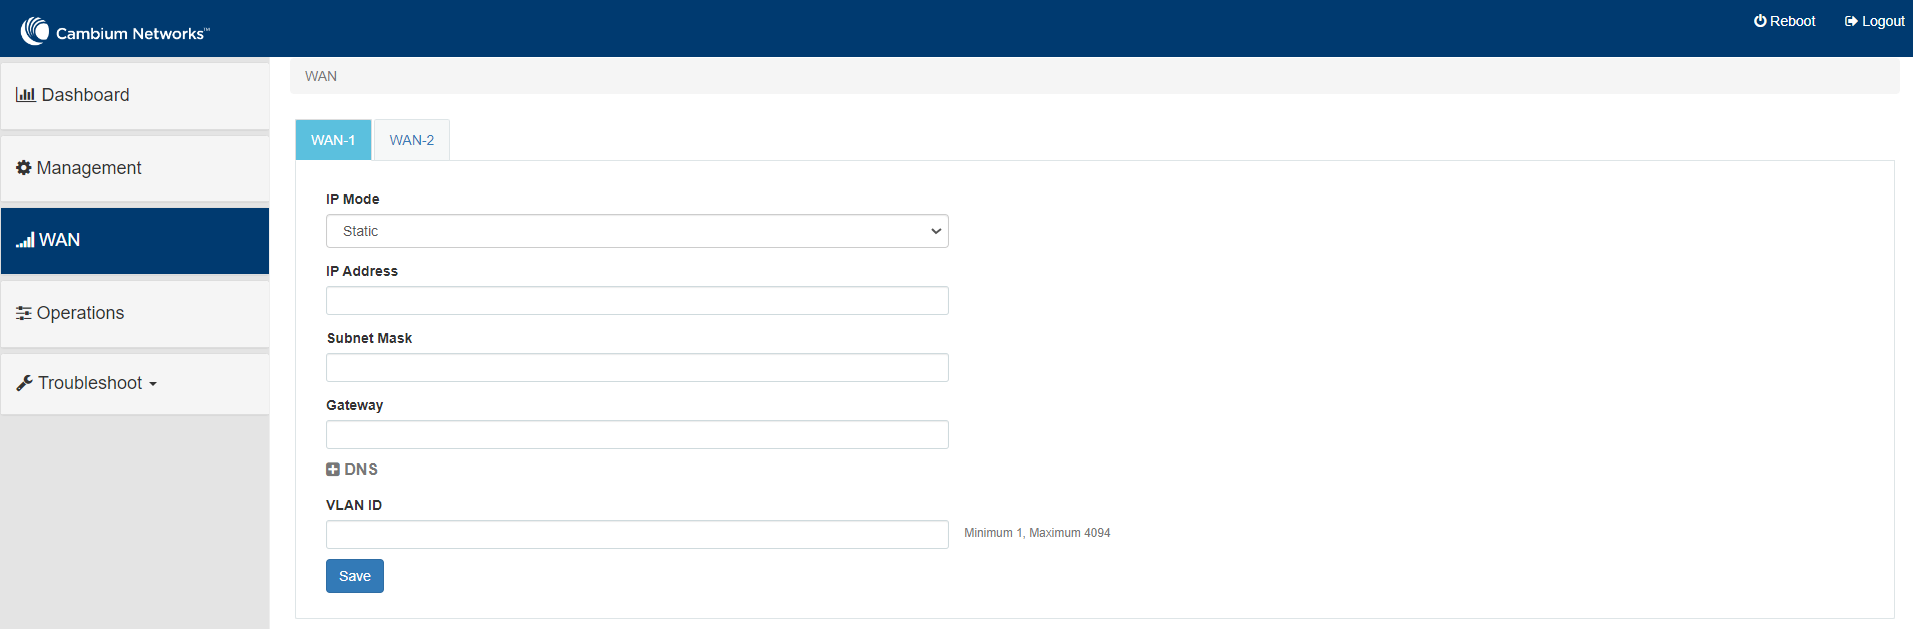Click the Logout link

point(1875,21)
